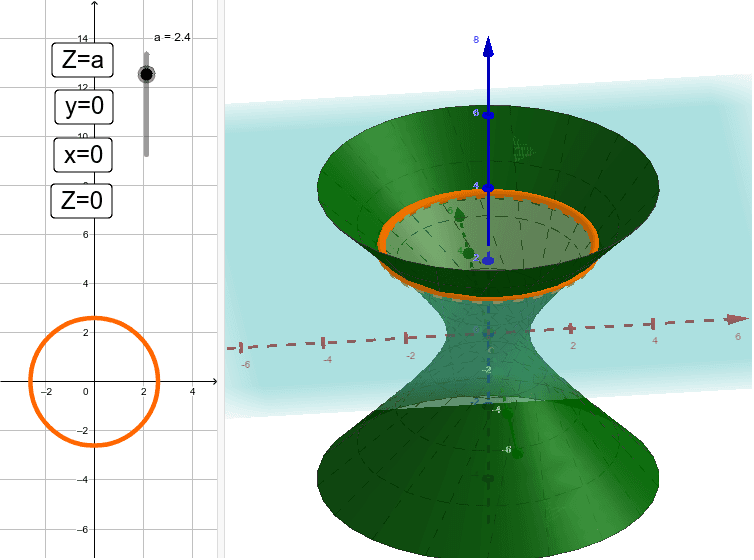Click the a = 2.4 slider label

[172, 37]
